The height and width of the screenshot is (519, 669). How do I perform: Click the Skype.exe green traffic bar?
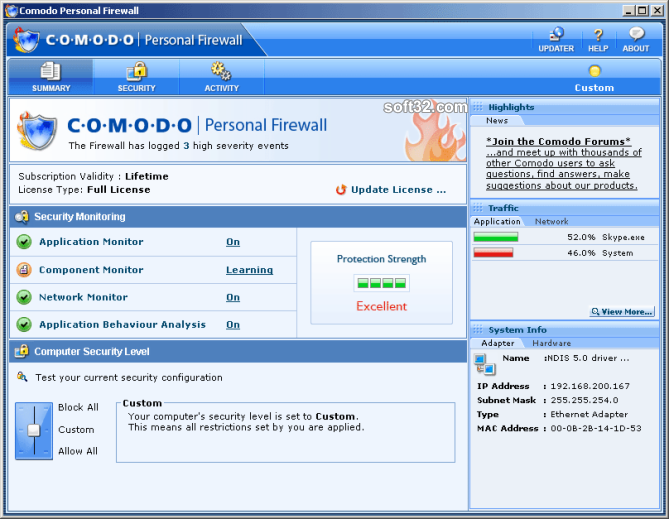pos(495,237)
